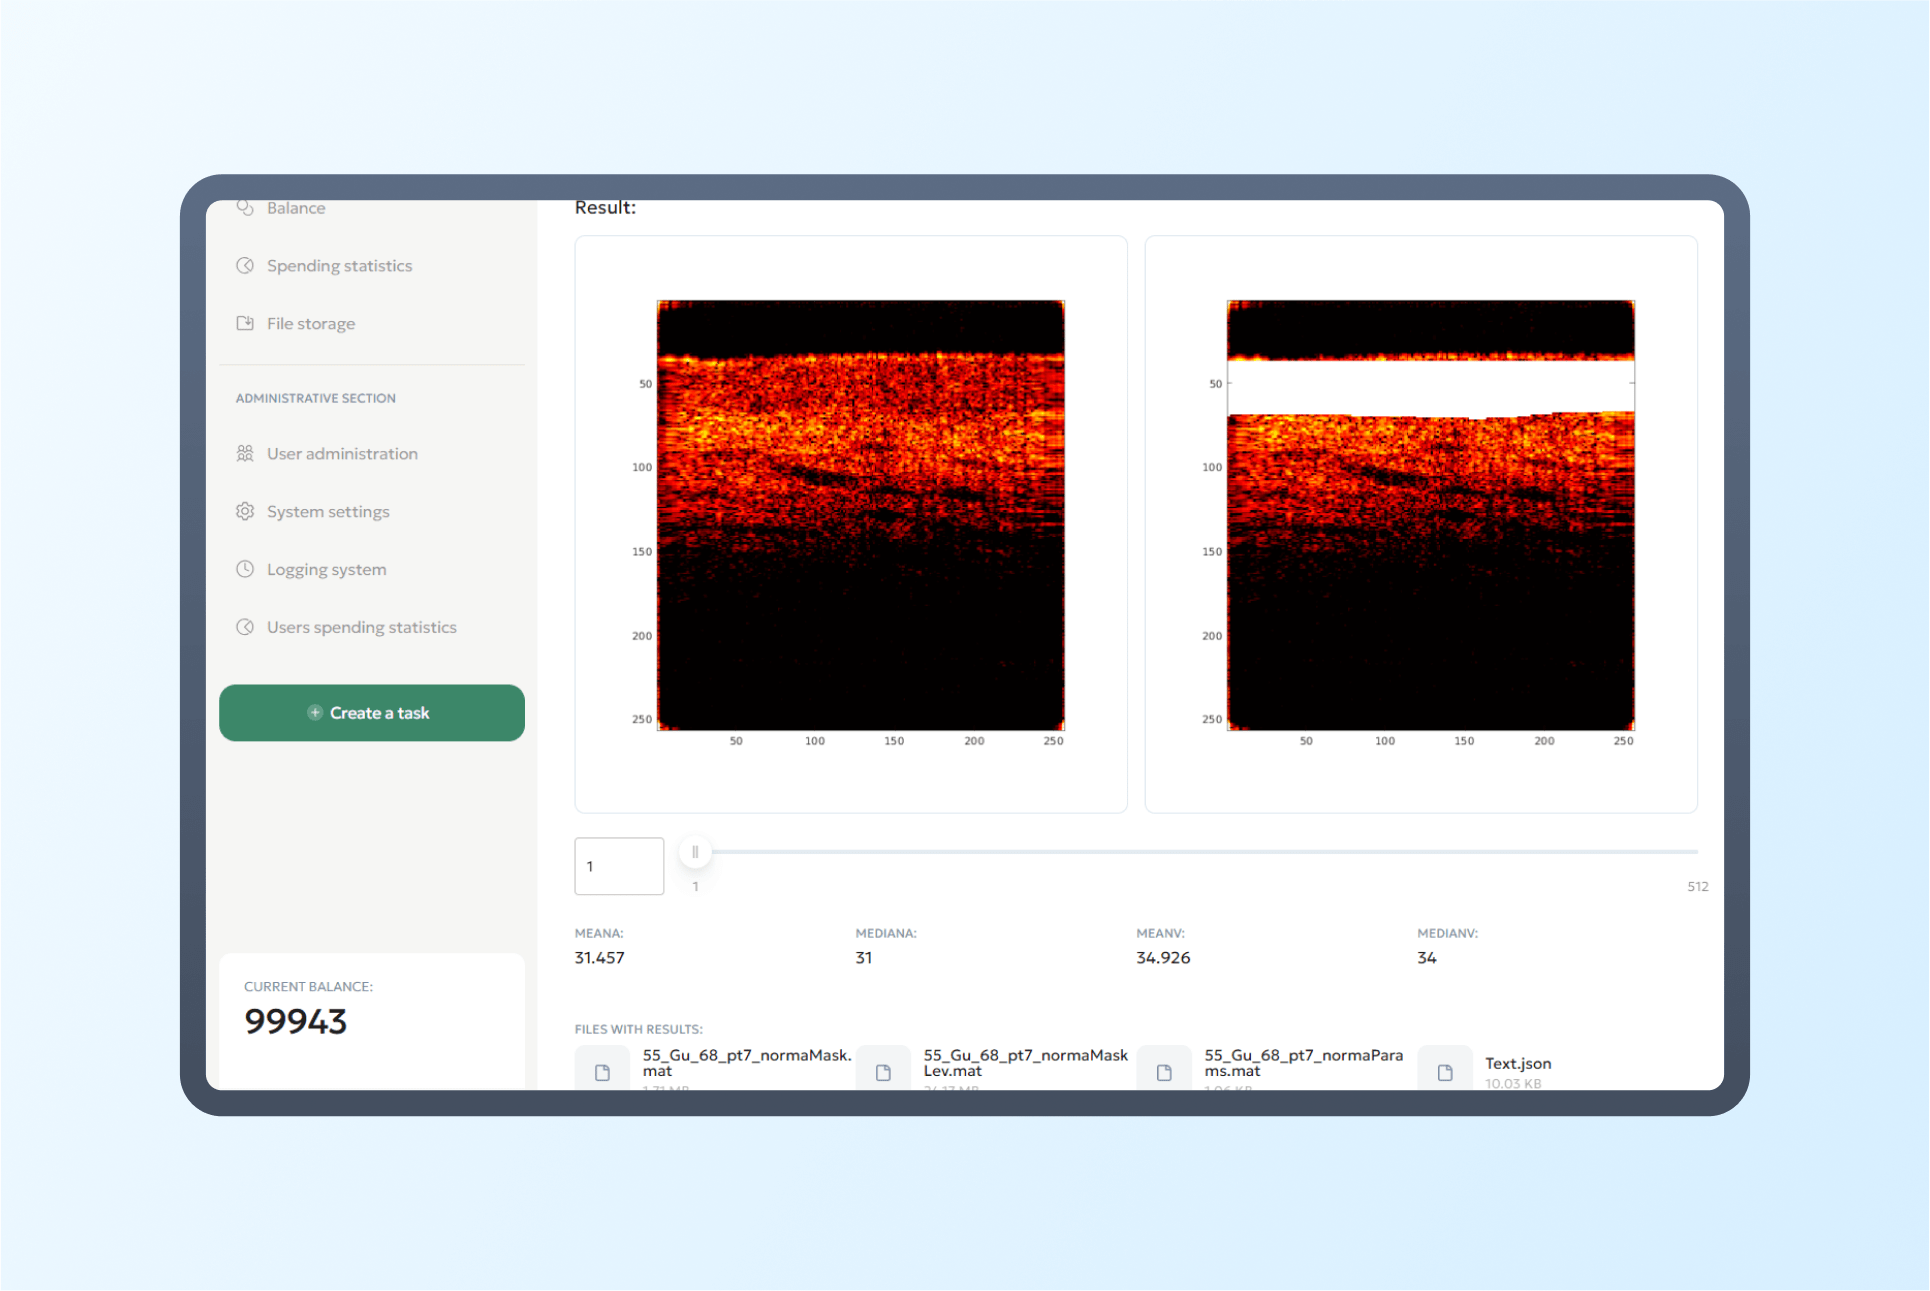1930x1291 pixels.
Task: Click the Spending statistics pie icon
Action: pos(245,266)
